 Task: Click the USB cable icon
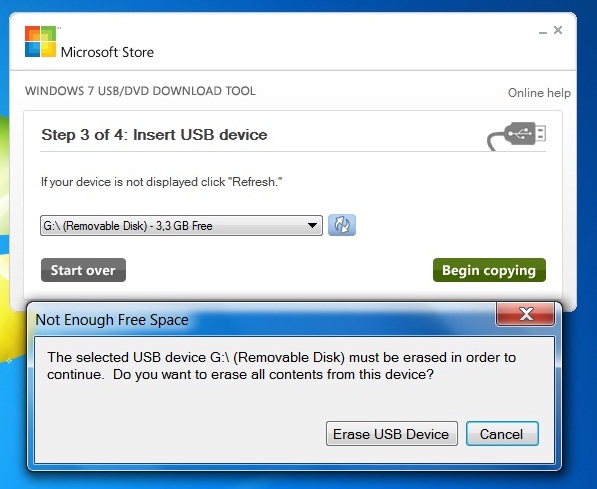[x=517, y=136]
